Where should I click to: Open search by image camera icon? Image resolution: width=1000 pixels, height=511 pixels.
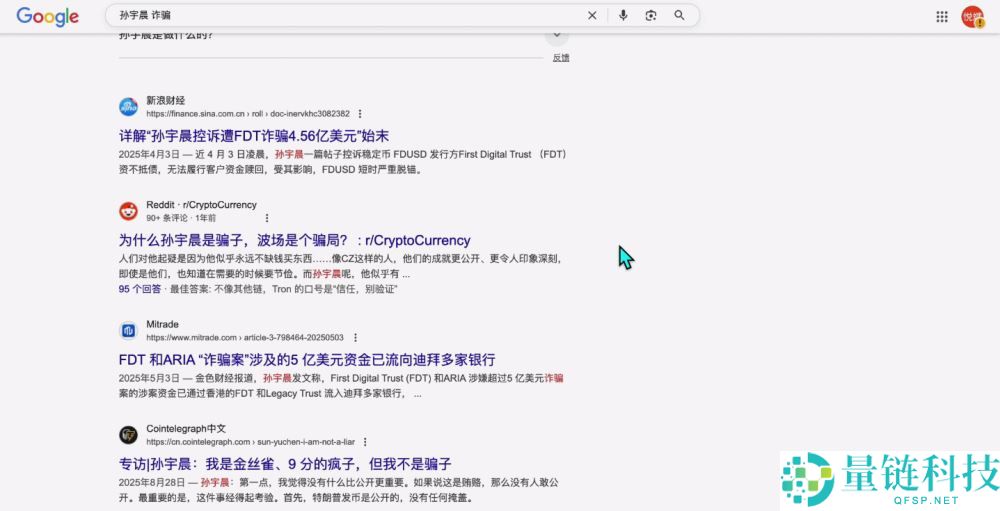651,15
